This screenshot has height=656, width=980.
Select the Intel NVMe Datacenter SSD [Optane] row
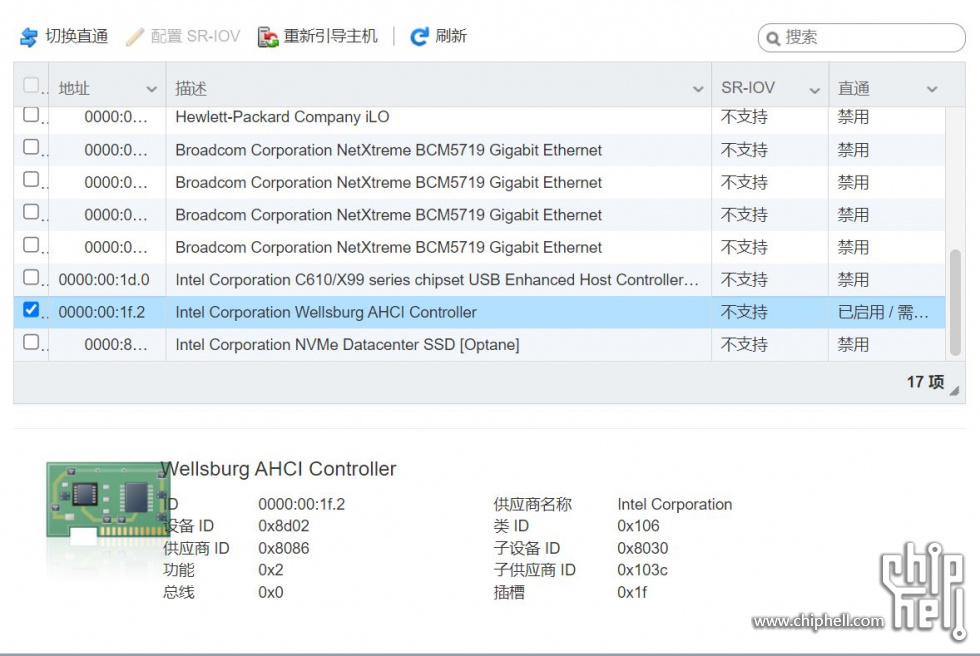click(479, 344)
